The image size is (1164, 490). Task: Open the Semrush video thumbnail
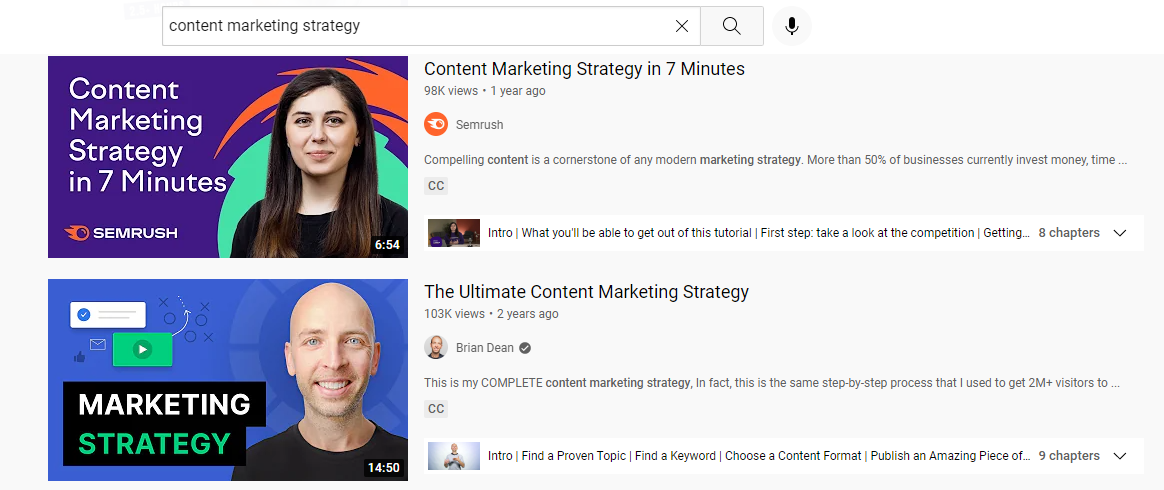tap(228, 157)
